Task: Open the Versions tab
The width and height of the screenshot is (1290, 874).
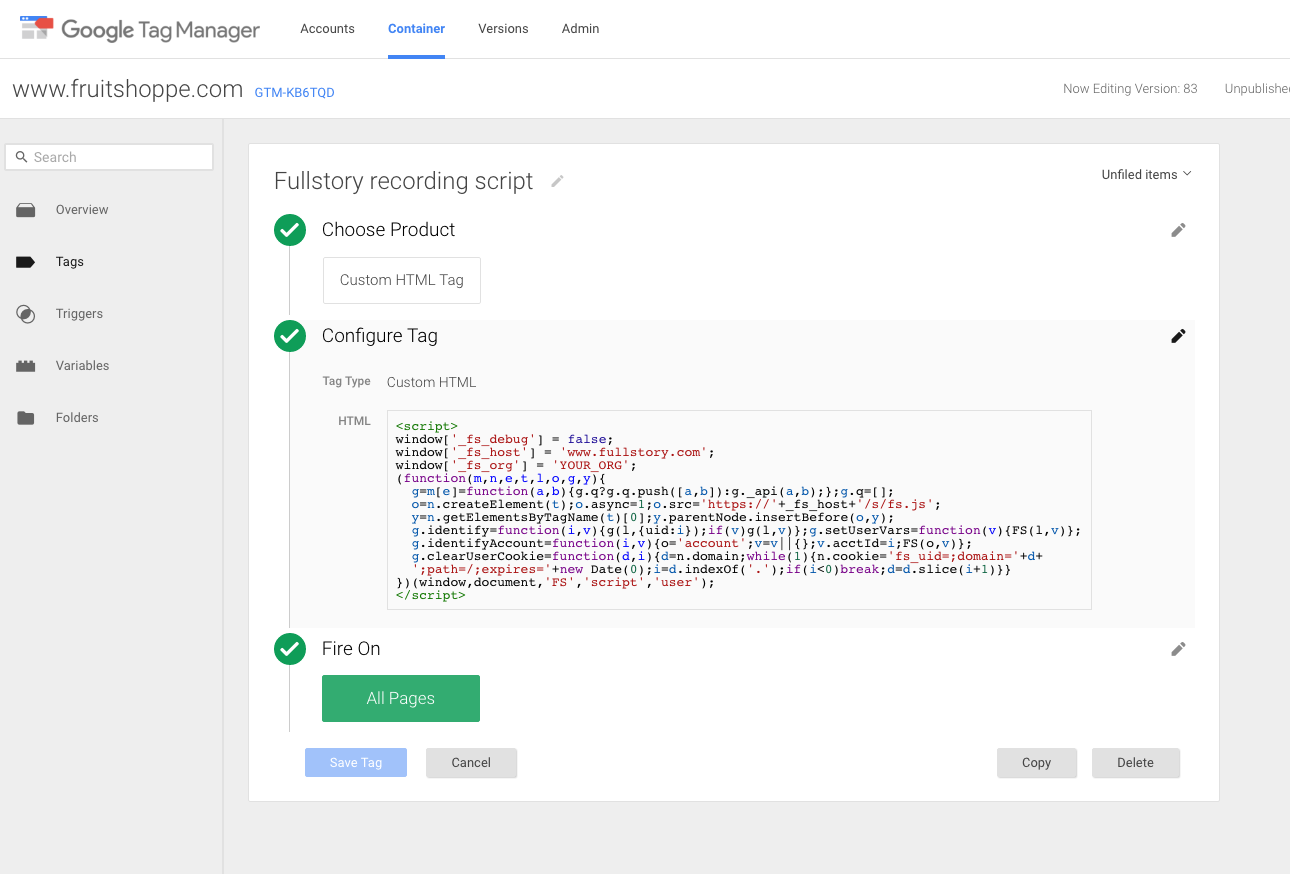Action: pyautogui.click(x=503, y=29)
